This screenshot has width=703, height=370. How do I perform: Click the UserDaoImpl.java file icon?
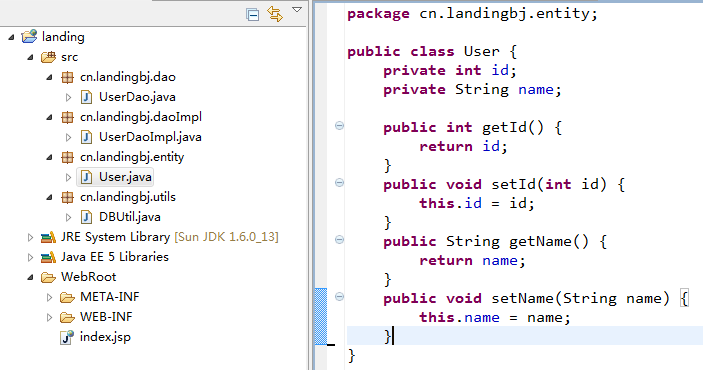(87, 137)
